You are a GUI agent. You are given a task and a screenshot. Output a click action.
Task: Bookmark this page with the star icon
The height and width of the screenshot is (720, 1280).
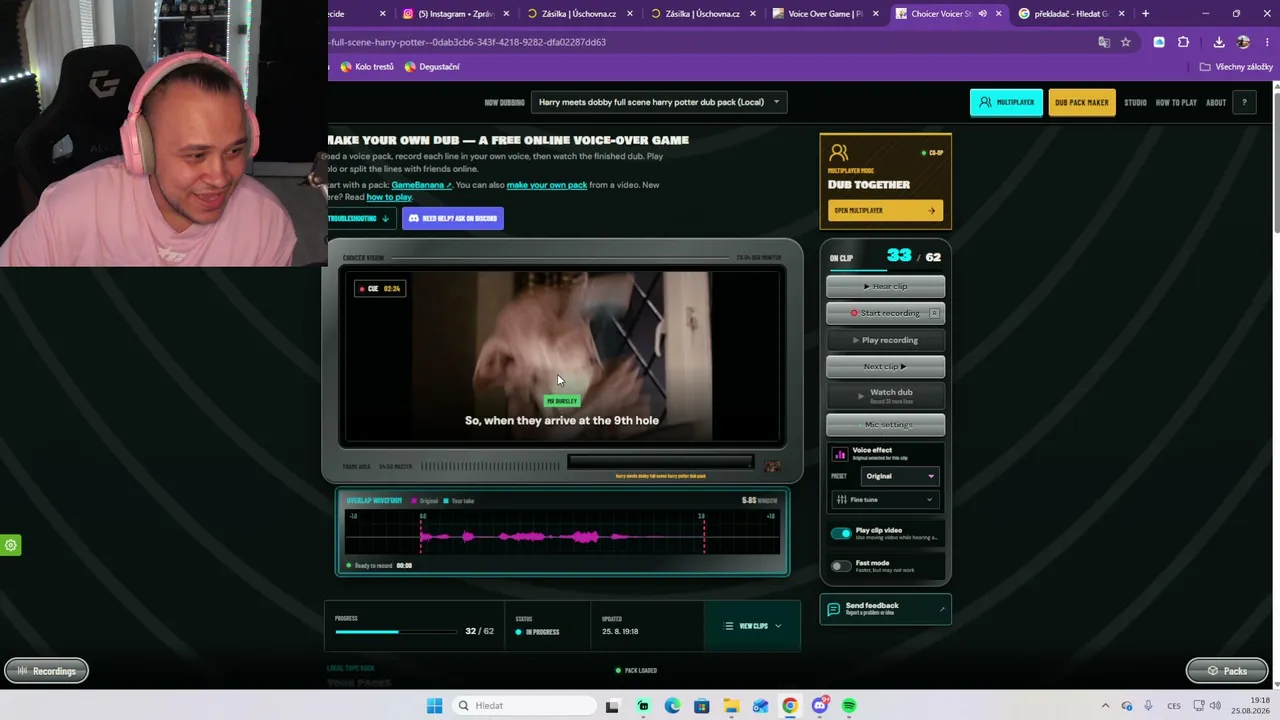click(1126, 42)
